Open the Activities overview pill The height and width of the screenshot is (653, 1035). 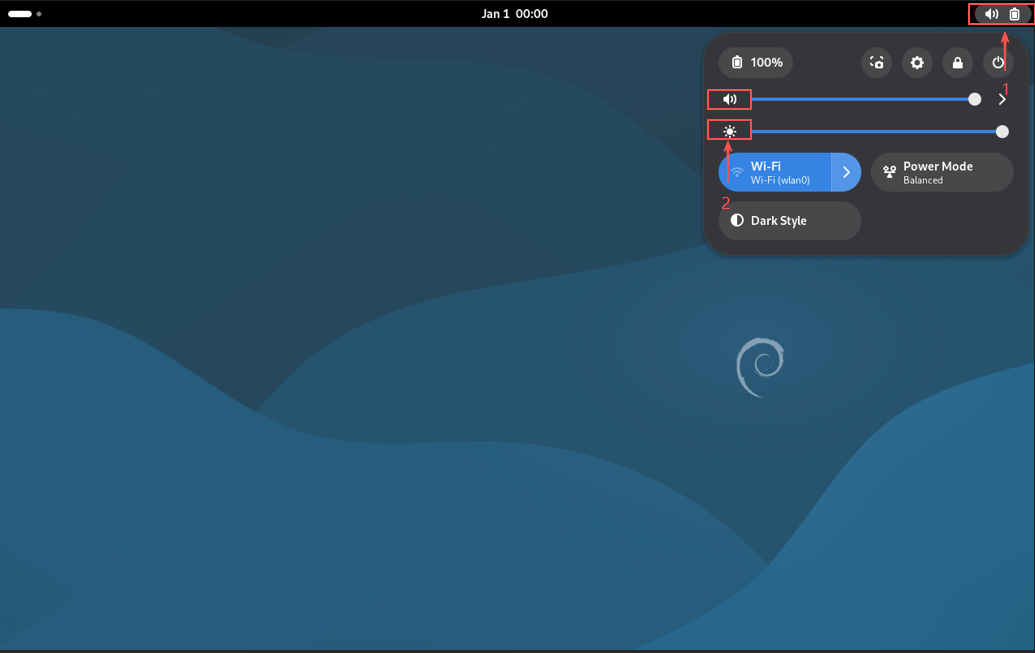pyautogui.click(x=20, y=14)
